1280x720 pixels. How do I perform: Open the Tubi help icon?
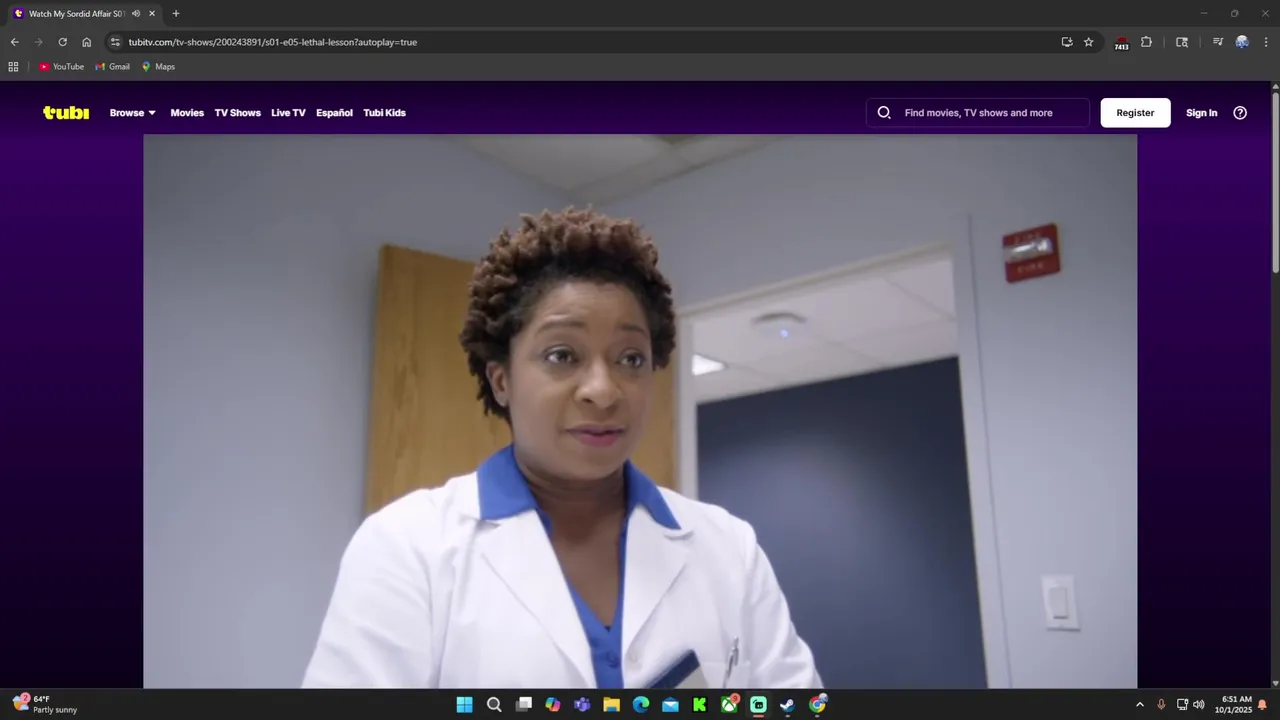pos(1240,113)
